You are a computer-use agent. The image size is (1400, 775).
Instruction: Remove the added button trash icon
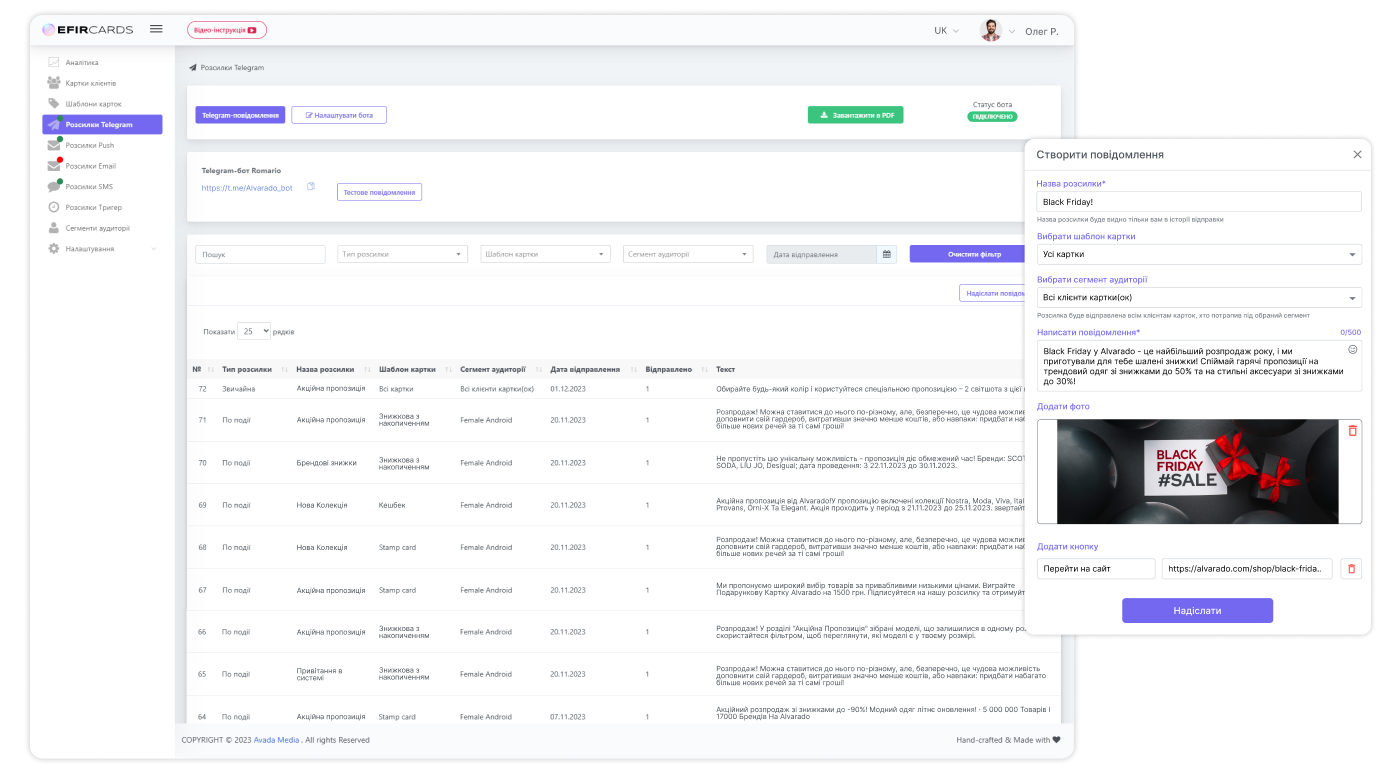tap(1351, 569)
